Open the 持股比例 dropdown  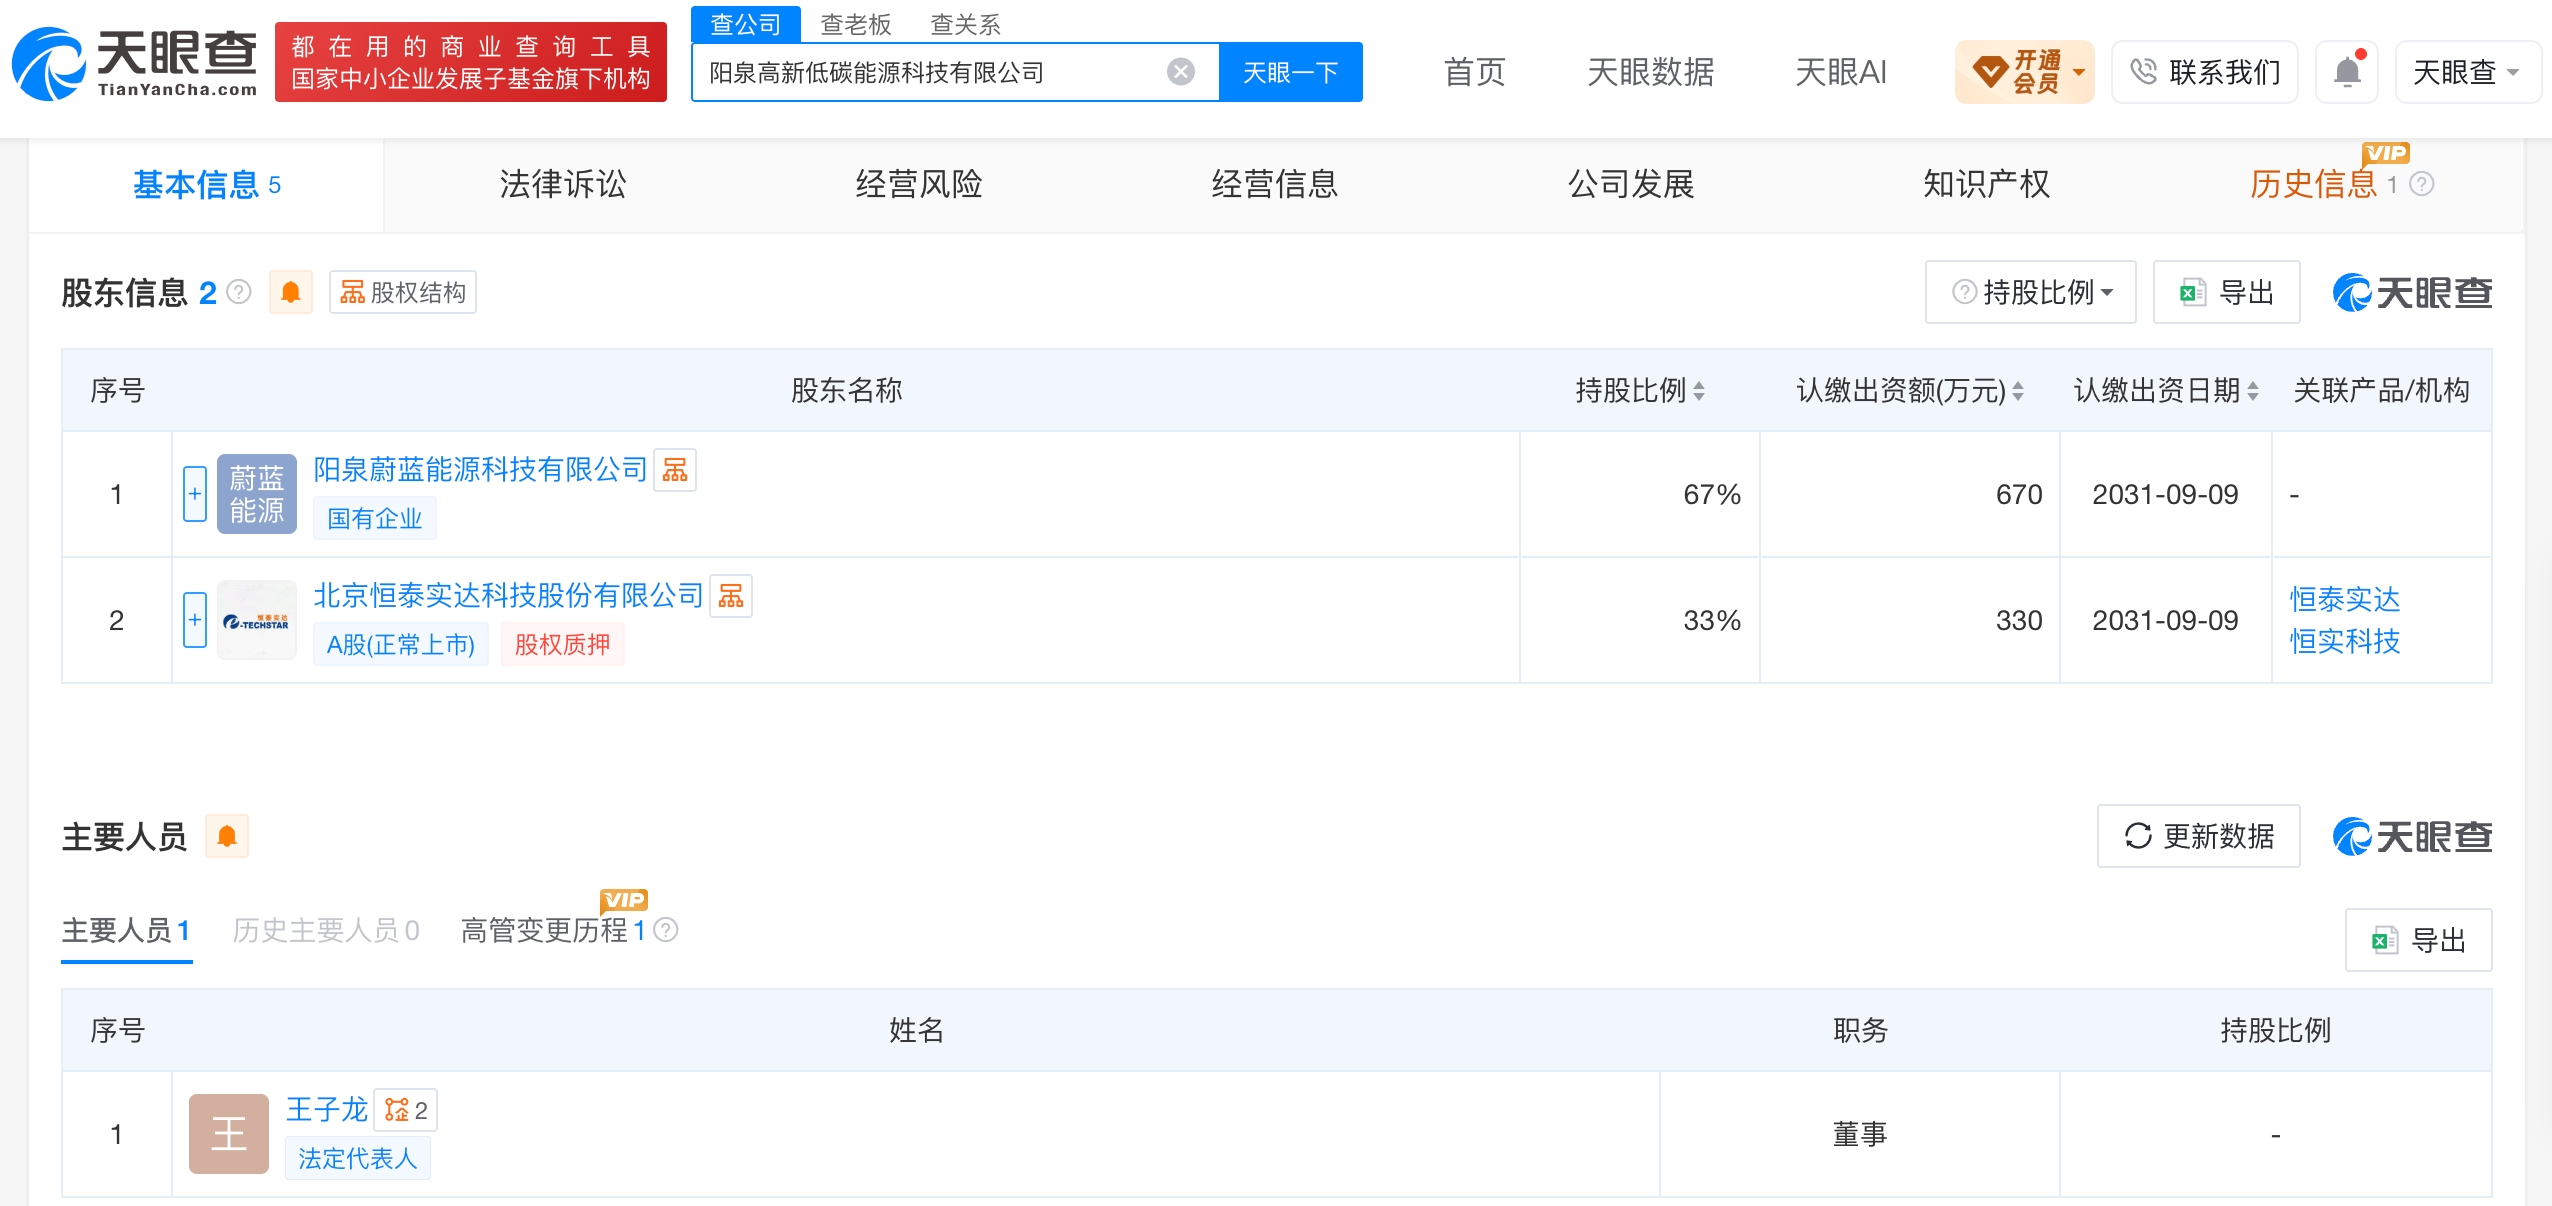[x=2031, y=292]
